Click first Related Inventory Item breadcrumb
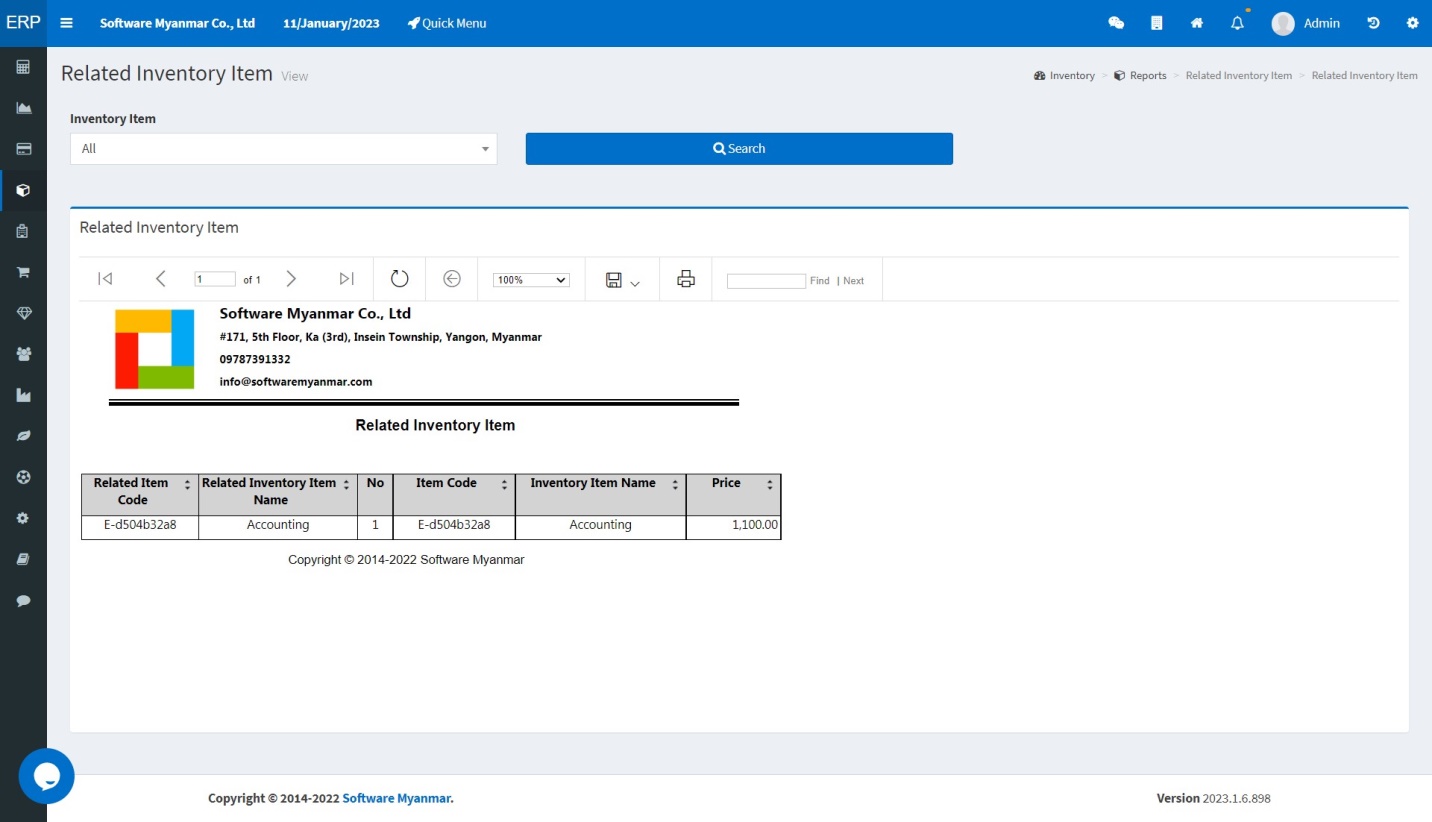The image size is (1432, 822). pos(1239,76)
